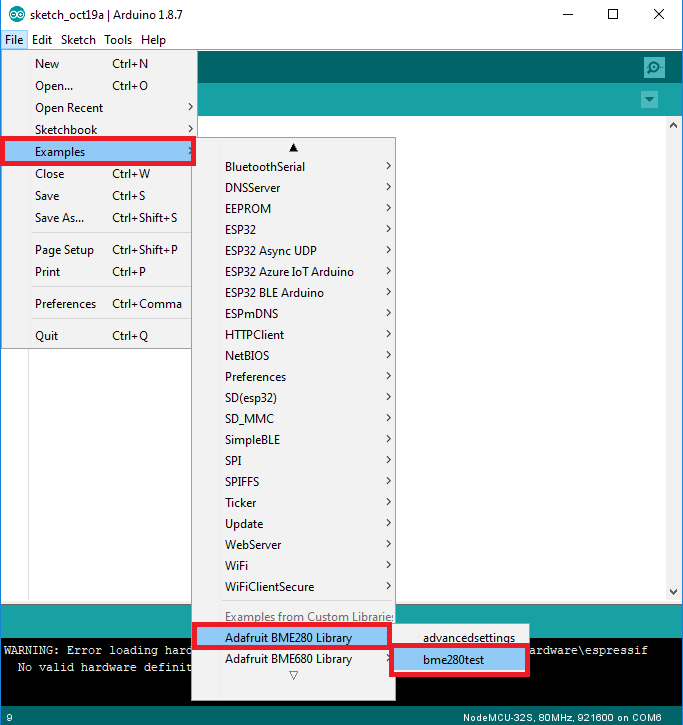
Task: Open the advancedsettings example sketch
Action: click(x=460, y=637)
